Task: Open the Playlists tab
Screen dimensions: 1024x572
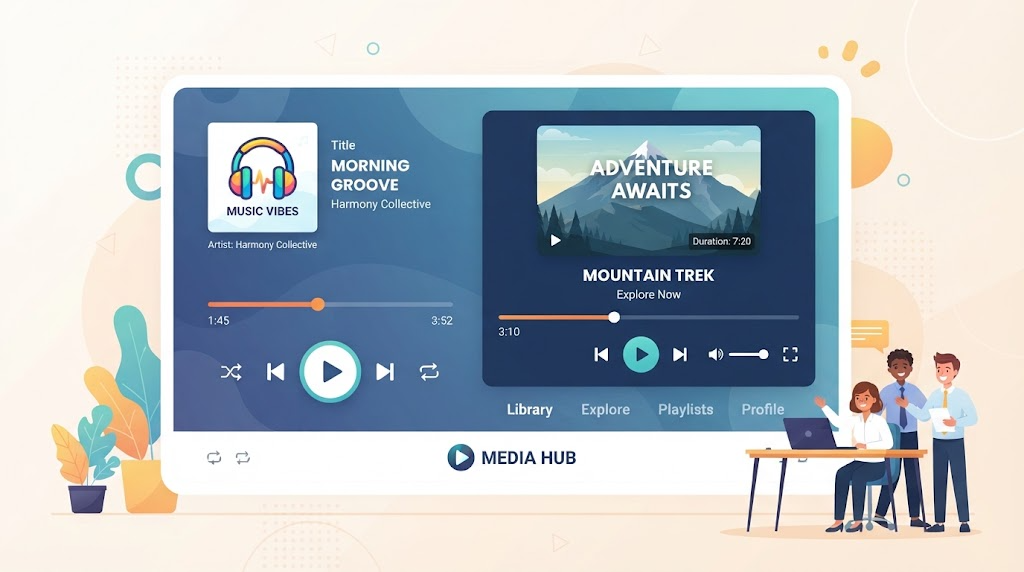Action: pos(686,409)
